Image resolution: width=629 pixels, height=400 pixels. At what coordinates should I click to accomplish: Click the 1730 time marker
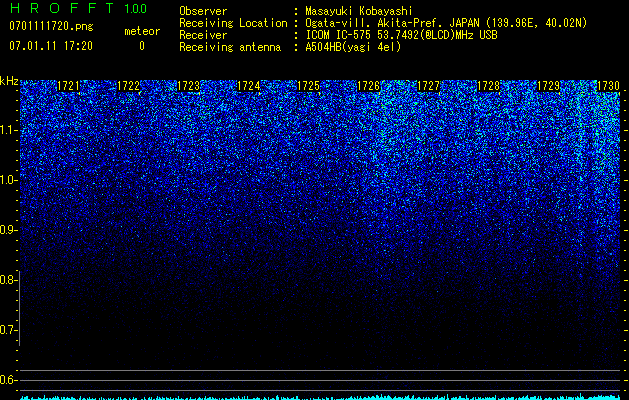coord(609,86)
